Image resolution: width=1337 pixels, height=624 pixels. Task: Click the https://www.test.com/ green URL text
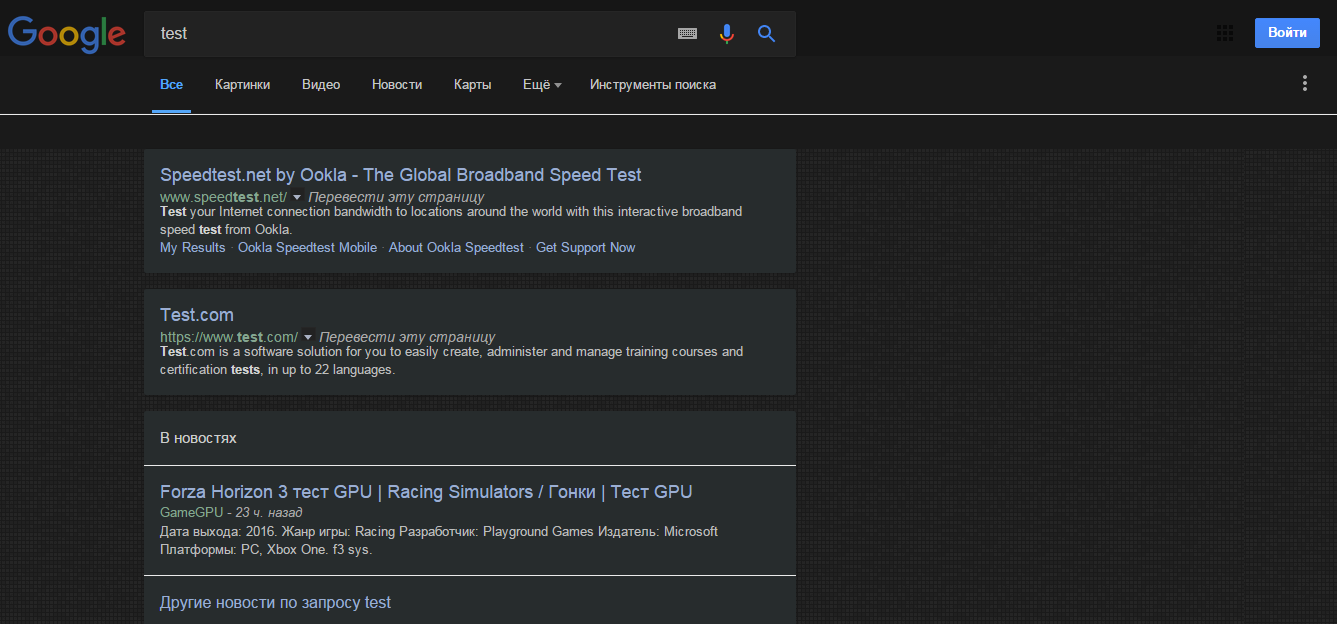coord(229,337)
